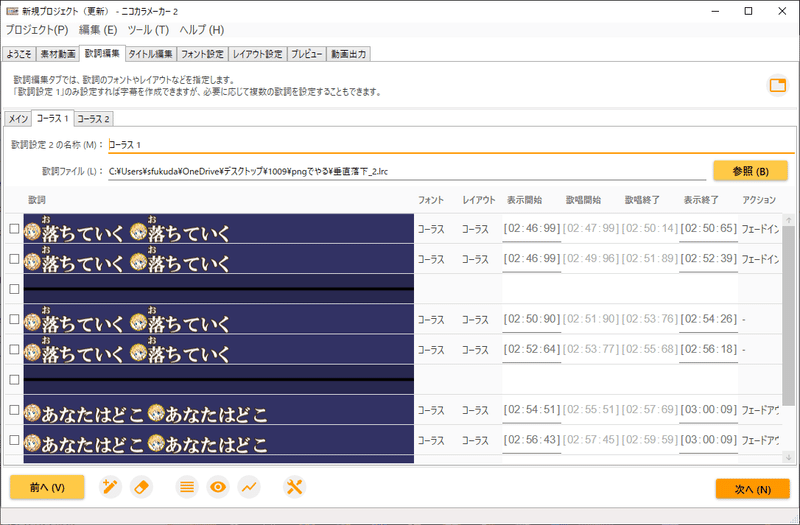This screenshot has width=800, height=525.
Task: Click the lyrics setting name field コーラス 1
Action: pyautogui.click(x=451, y=145)
